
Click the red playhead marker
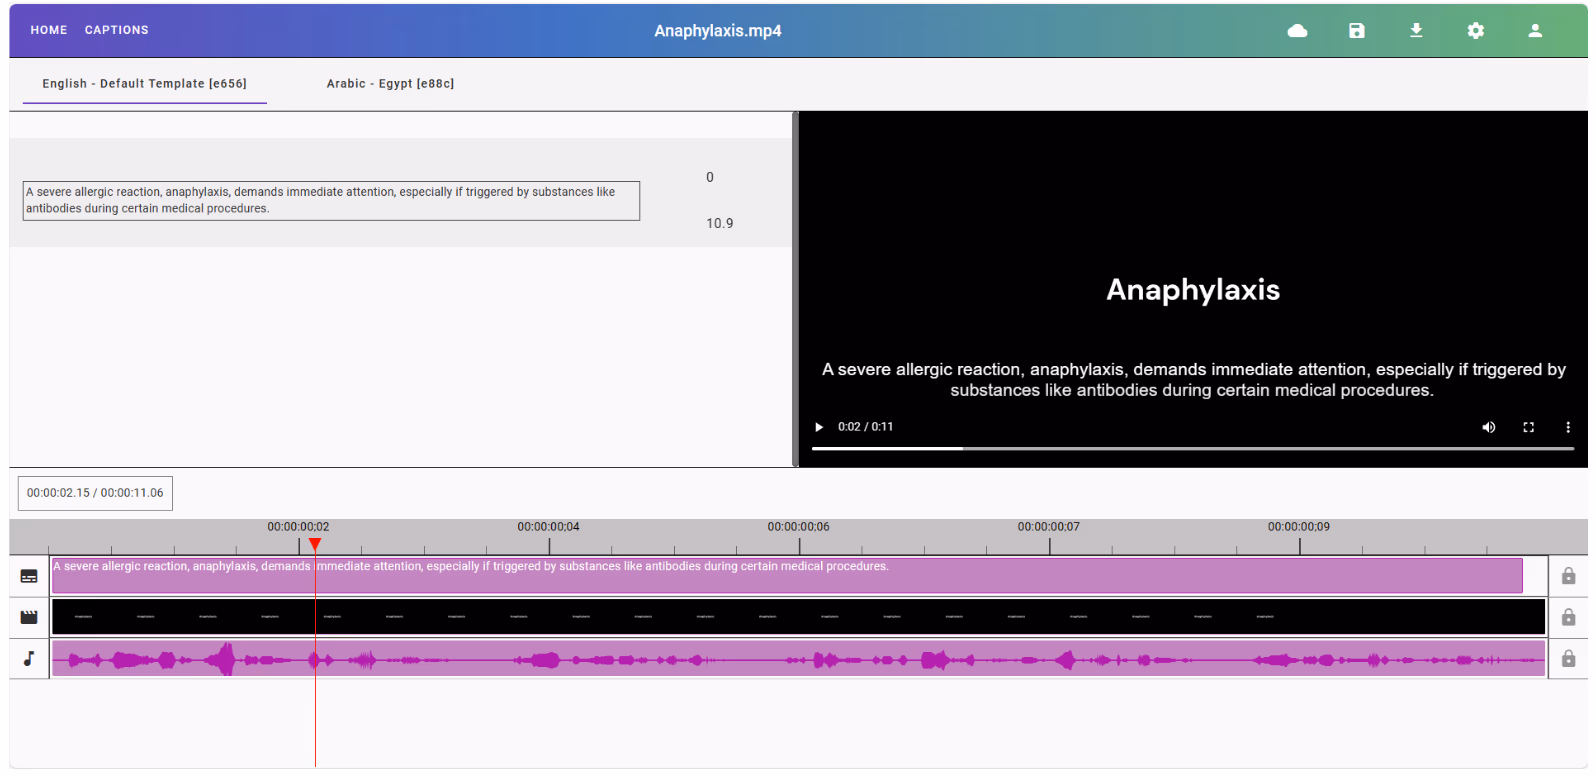coord(315,544)
